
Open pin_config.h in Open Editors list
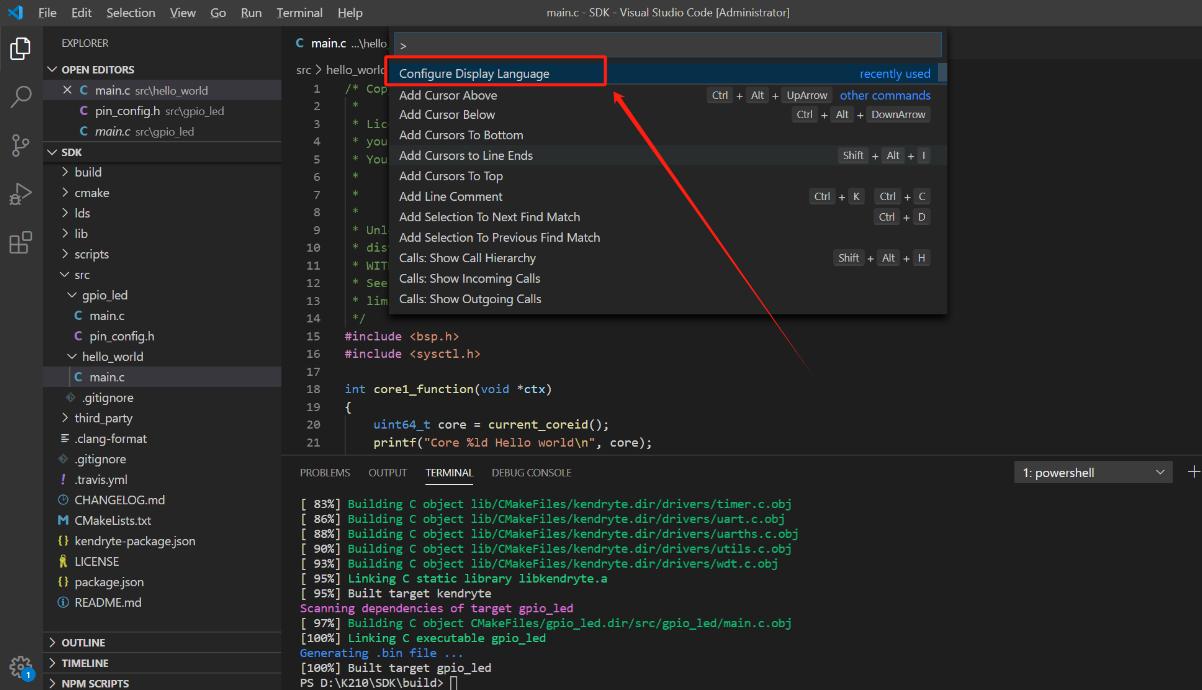click(x=163, y=110)
